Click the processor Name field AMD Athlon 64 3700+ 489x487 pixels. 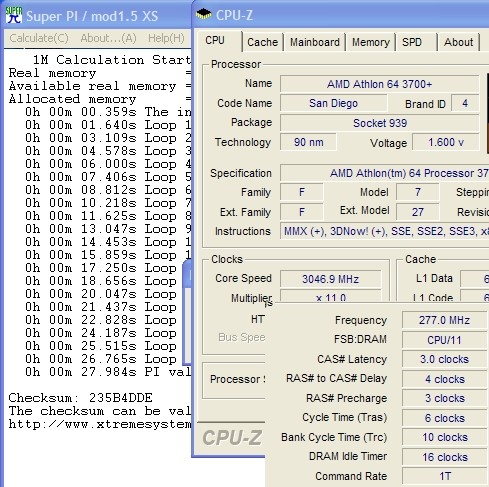[379, 84]
